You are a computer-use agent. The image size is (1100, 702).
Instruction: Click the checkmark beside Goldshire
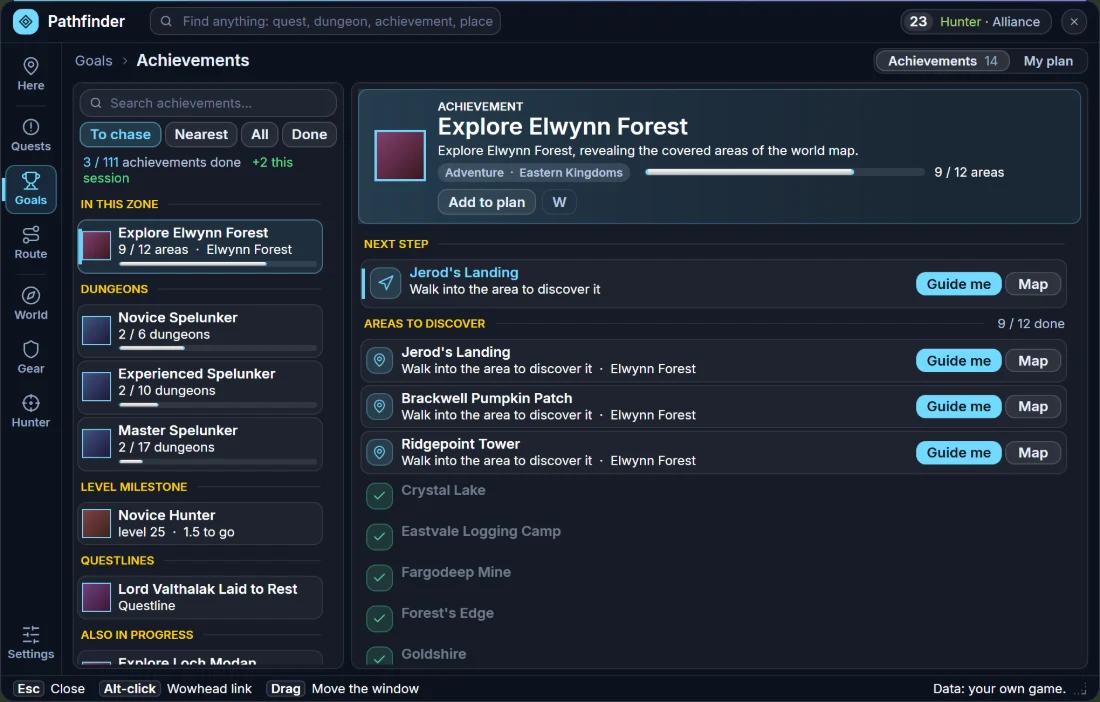380,656
